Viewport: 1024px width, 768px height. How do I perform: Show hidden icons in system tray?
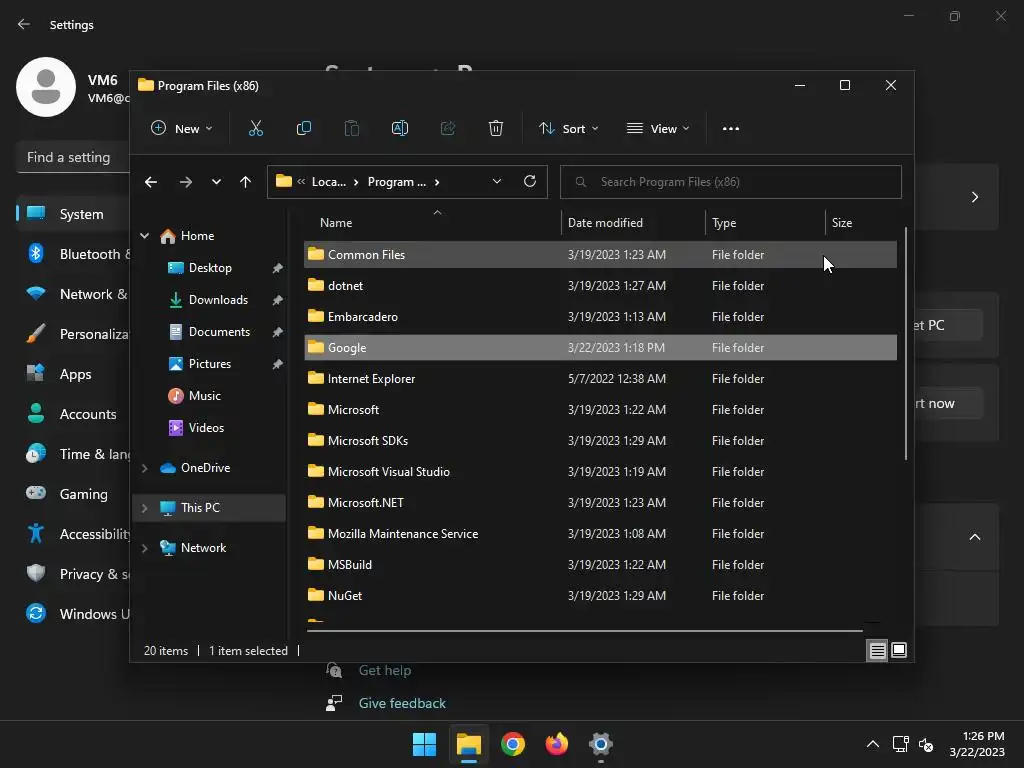point(872,744)
